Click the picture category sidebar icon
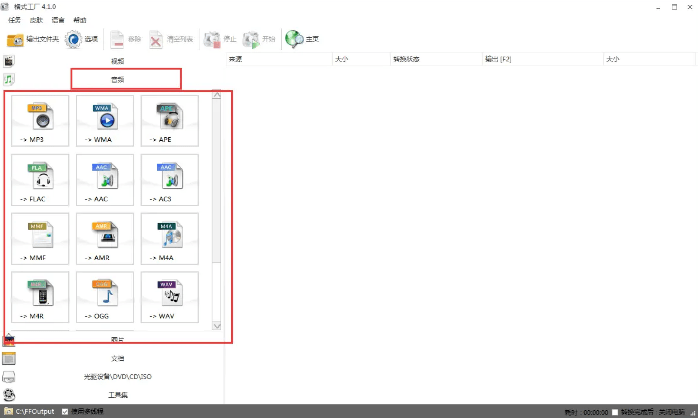The width and height of the screenshot is (698, 418). point(9,340)
